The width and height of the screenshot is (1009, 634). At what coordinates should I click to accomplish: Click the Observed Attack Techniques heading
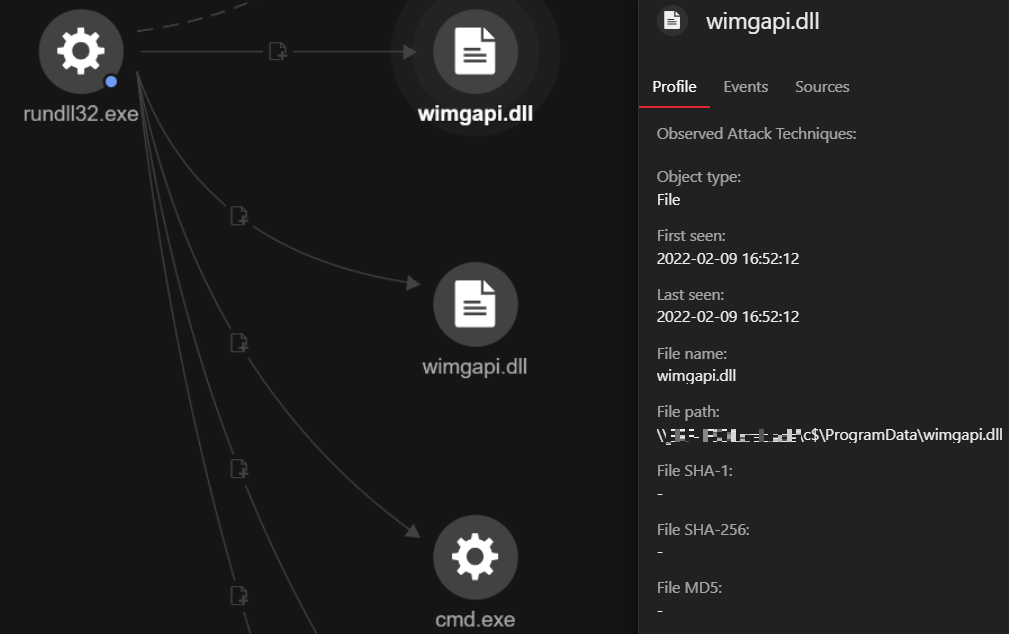tap(756, 134)
